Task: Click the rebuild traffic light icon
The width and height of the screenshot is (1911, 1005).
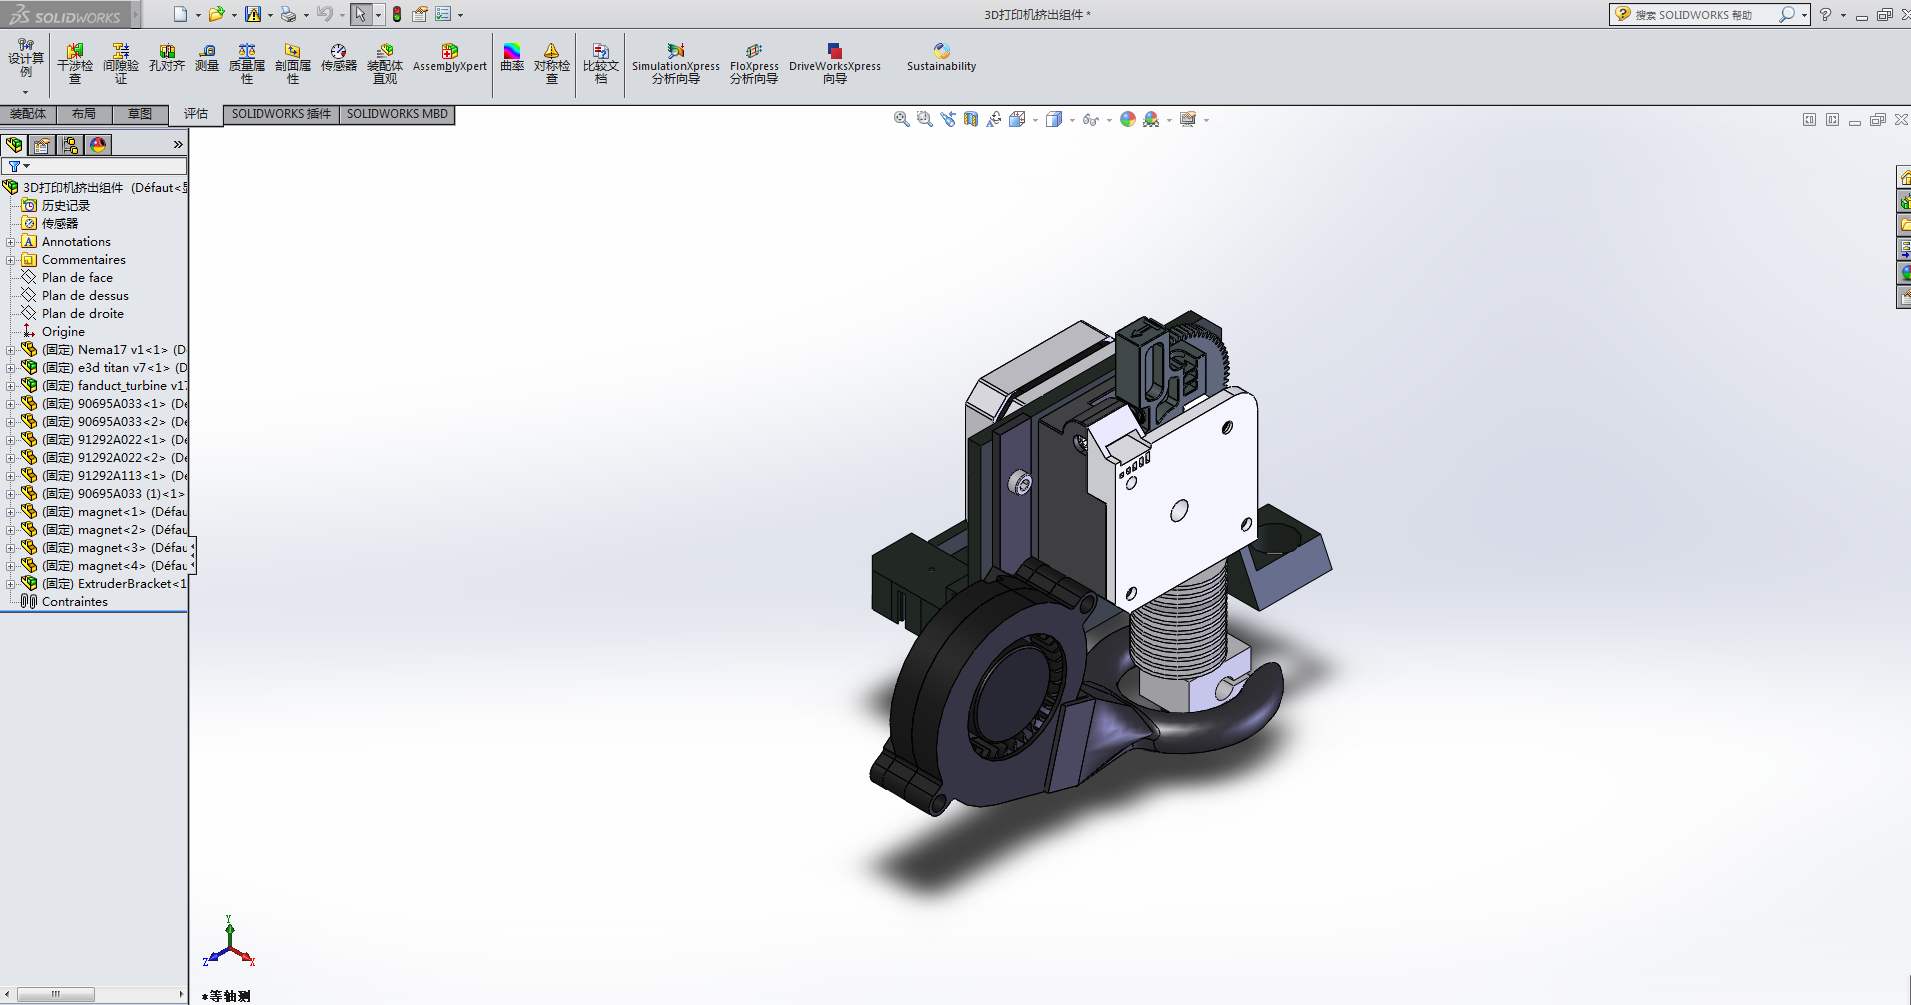Action: click(397, 14)
